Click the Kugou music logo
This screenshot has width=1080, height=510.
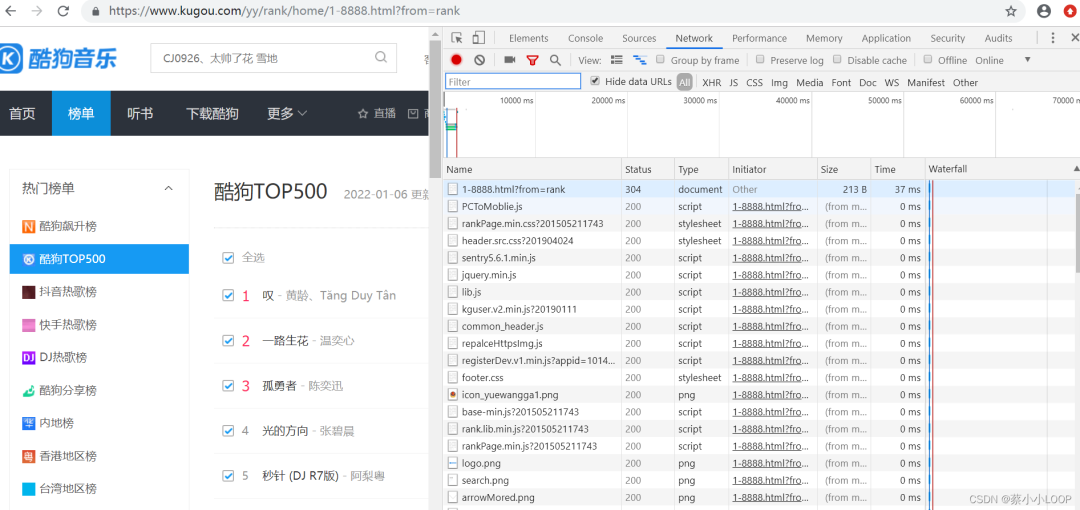point(58,59)
